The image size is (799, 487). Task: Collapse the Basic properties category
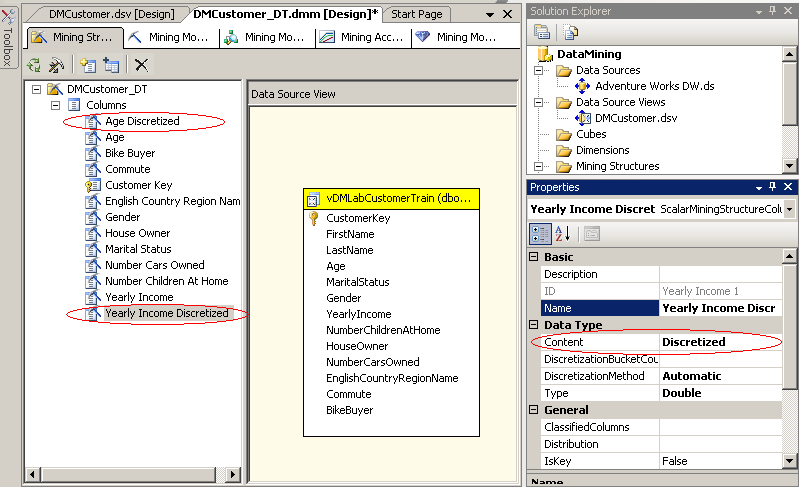pos(534,257)
